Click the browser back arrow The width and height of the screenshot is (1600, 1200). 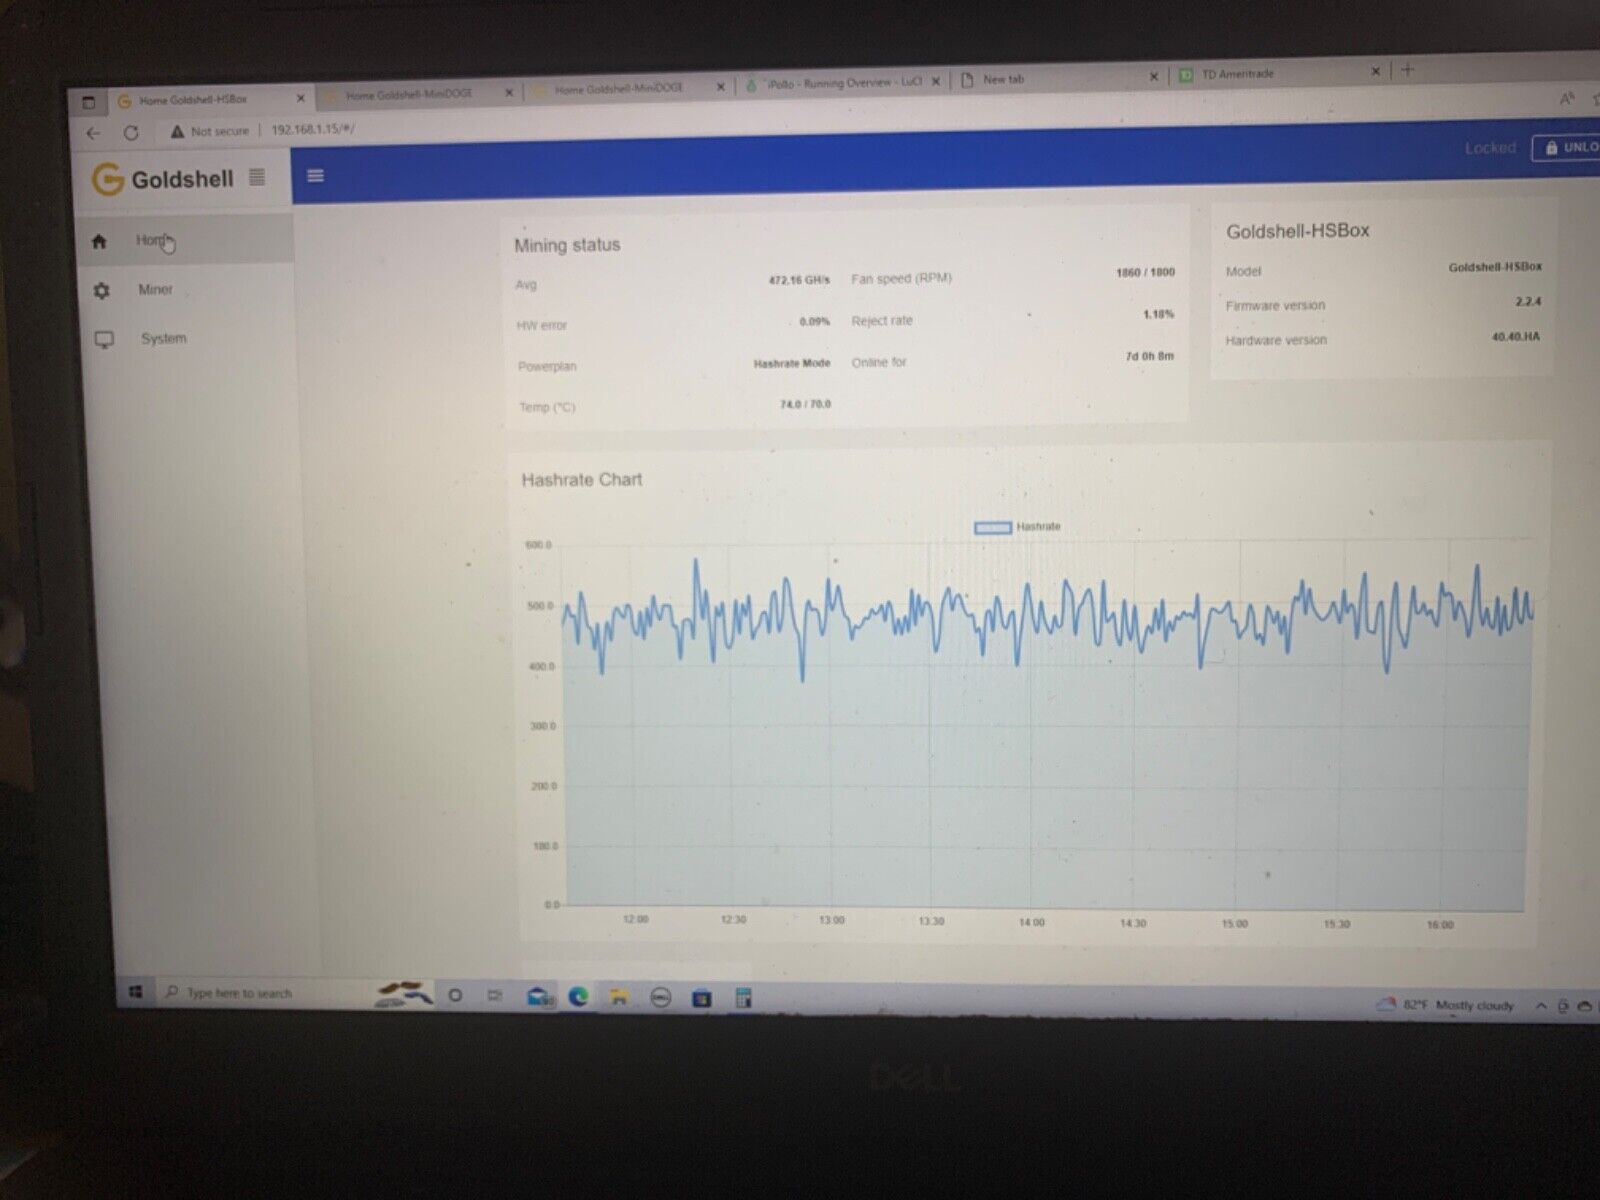point(94,133)
